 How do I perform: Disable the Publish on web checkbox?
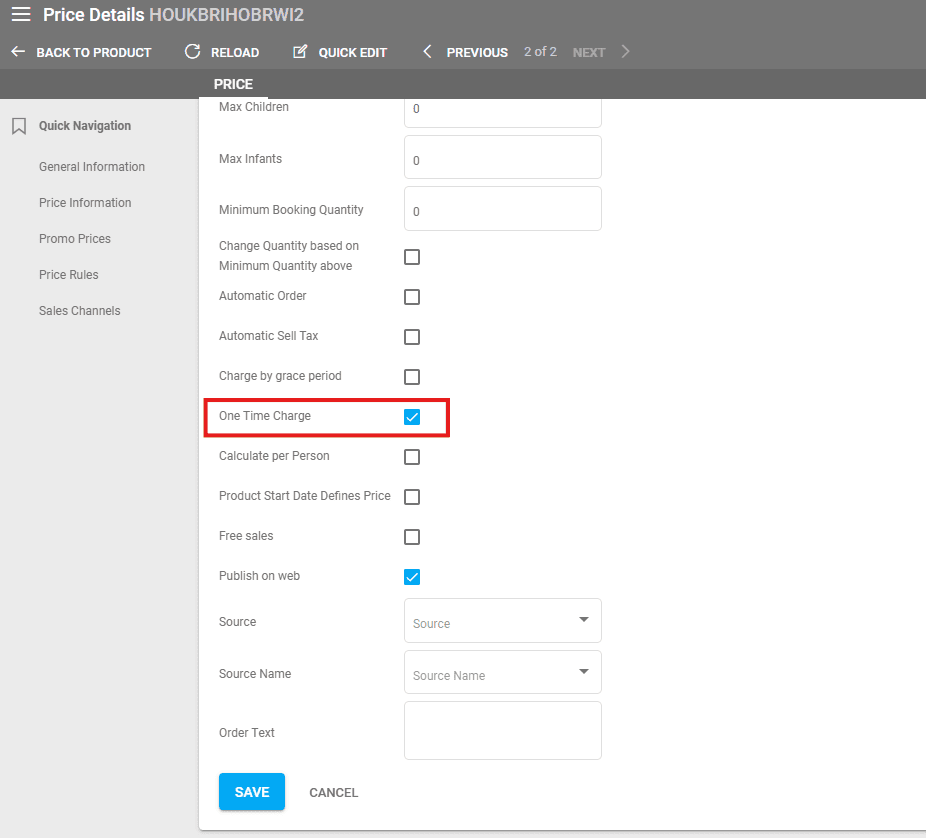[412, 577]
